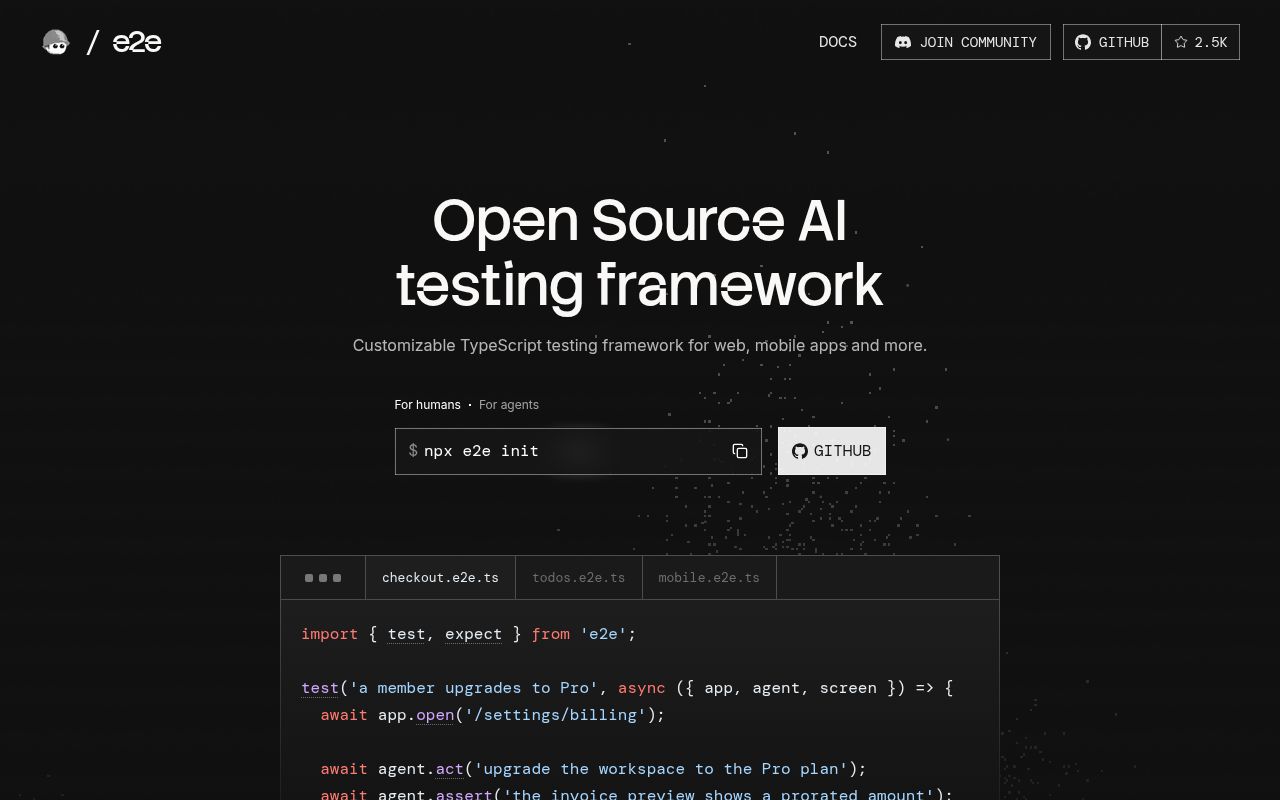Click the 'Open Source AI testing framework' heading

(x=640, y=252)
